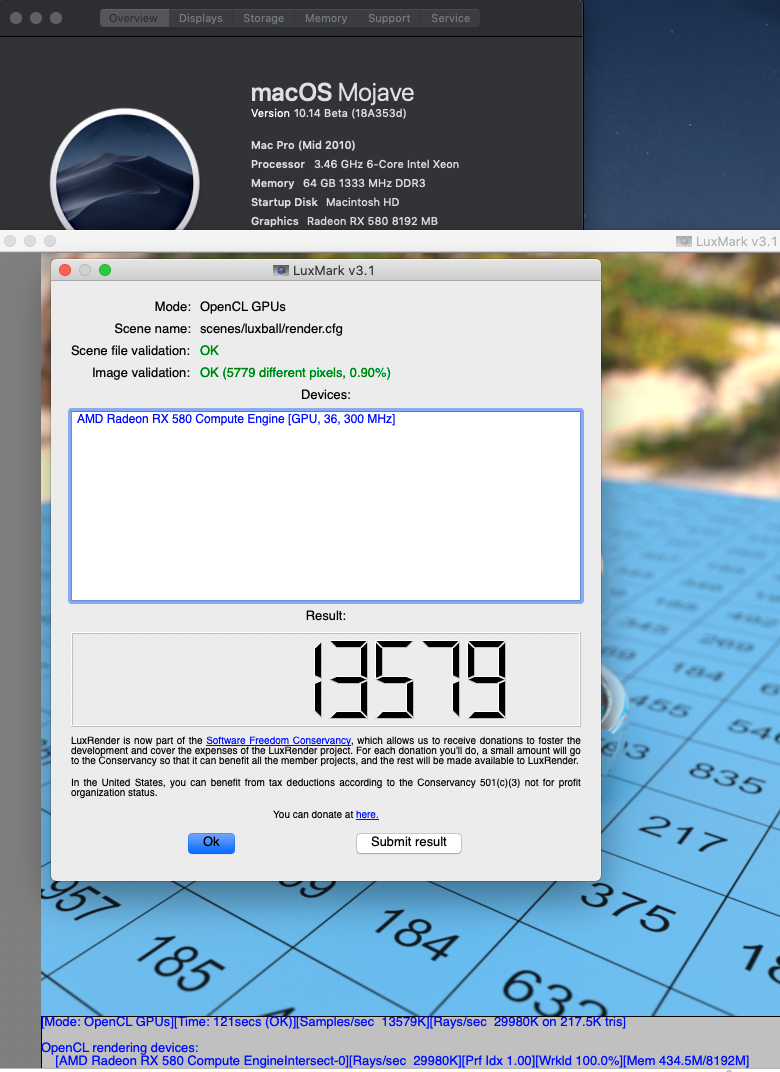The image size is (780, 1072).
Task: Click the 'macOS Mojave' heading
Action: pyautogui.click(x=332, y=93)
